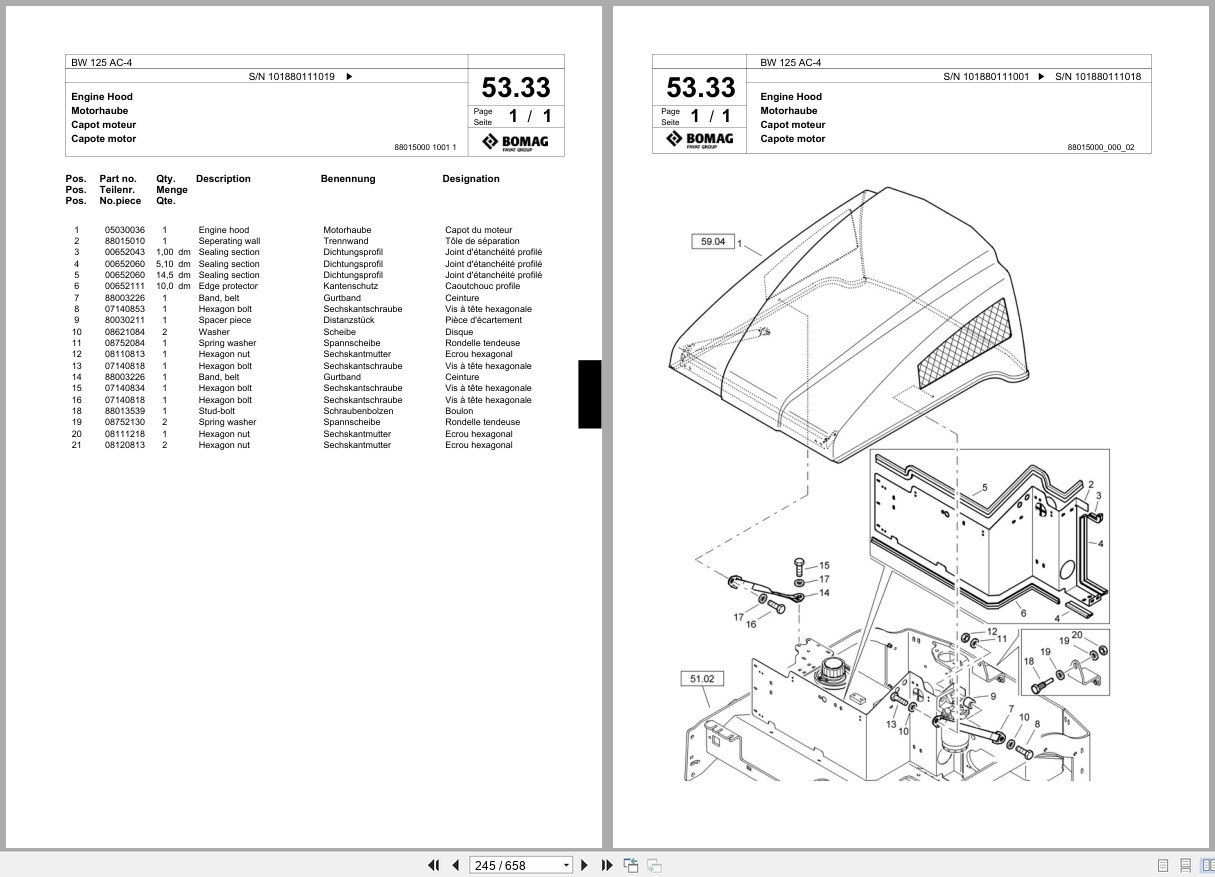
Task: Click 'Kantenschutz' German name
Action: click(349, 286)
